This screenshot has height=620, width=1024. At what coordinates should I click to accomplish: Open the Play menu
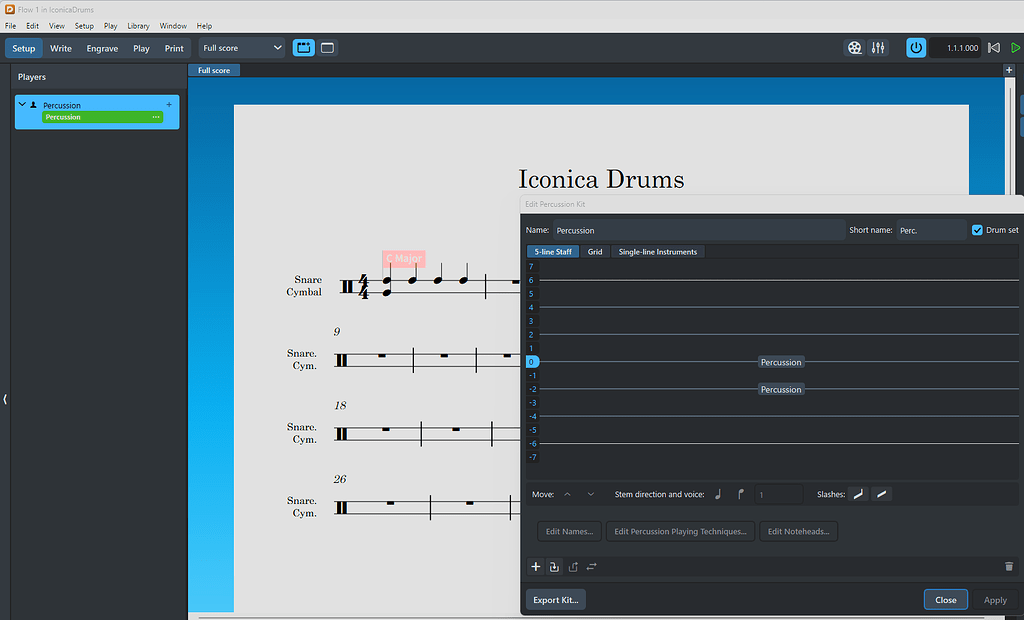(110, 26)
